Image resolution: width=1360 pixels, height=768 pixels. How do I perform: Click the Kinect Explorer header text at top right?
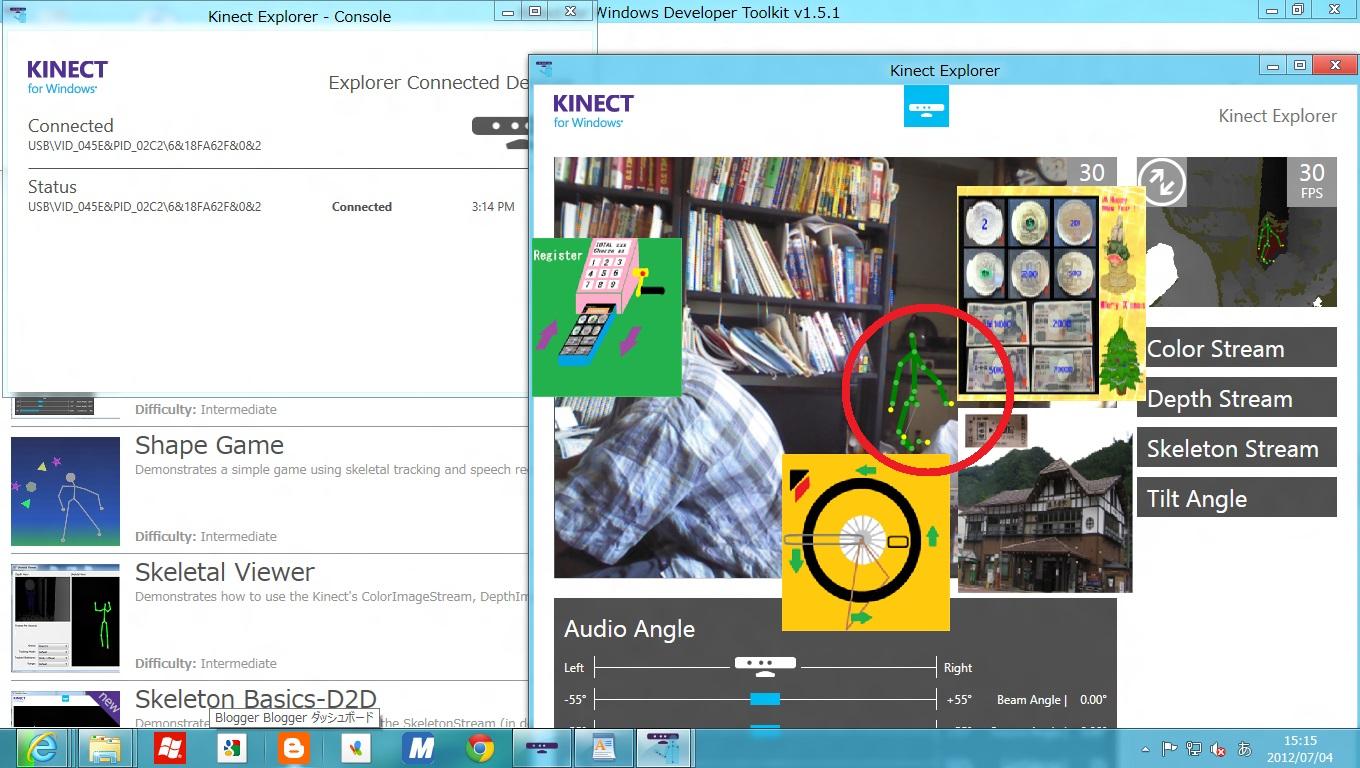click(1277, 116)
